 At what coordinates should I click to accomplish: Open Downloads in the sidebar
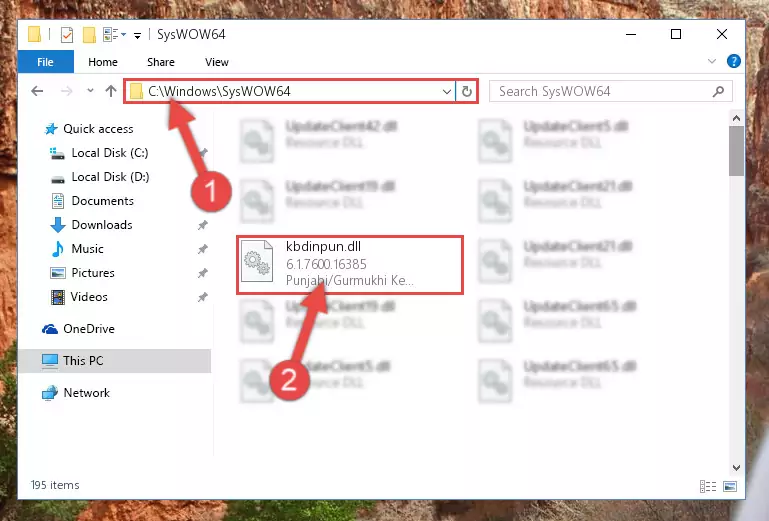point(102,225)
